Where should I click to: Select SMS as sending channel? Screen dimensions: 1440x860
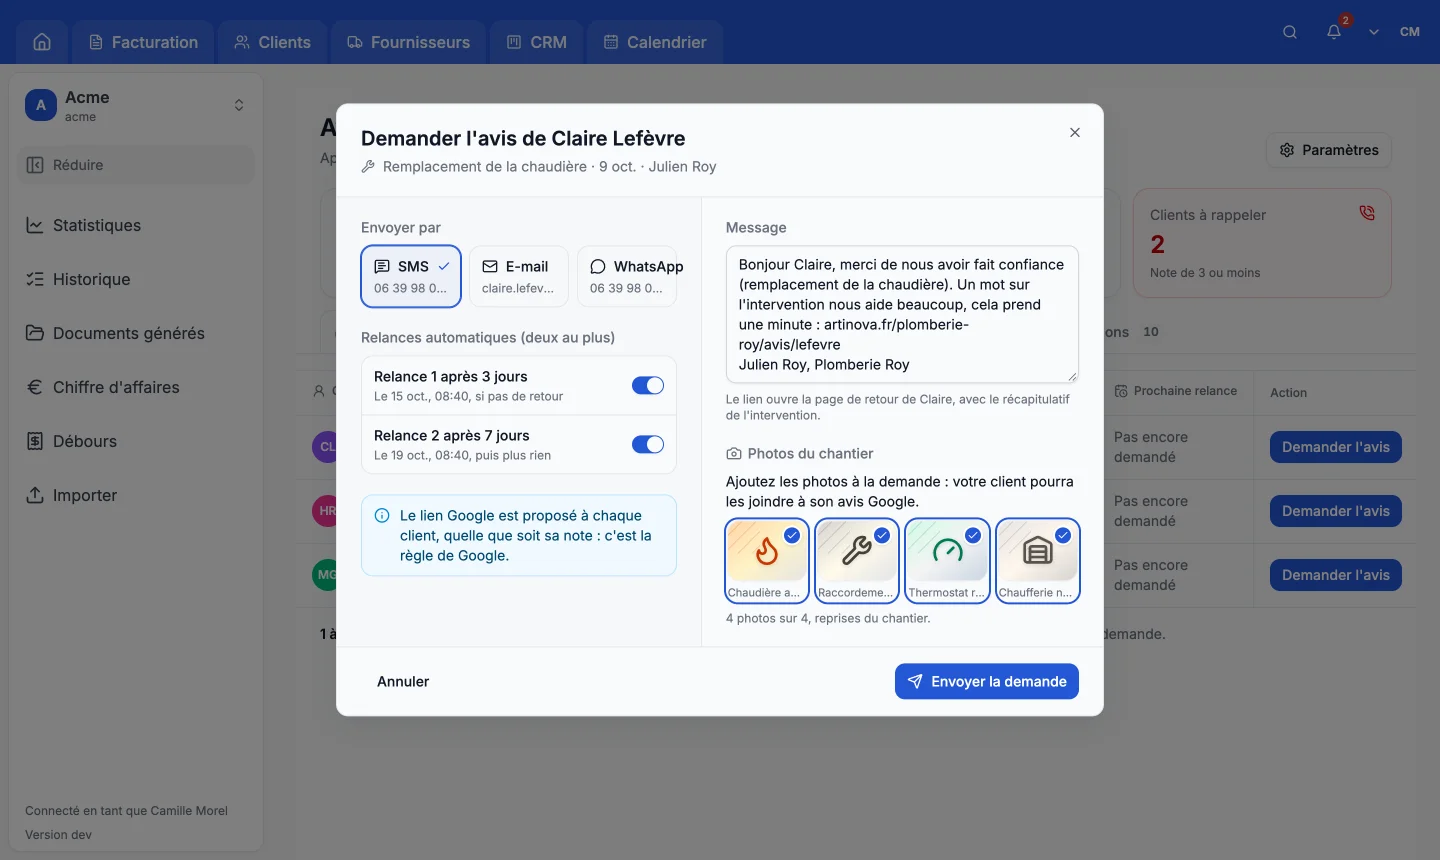(411, 276)
